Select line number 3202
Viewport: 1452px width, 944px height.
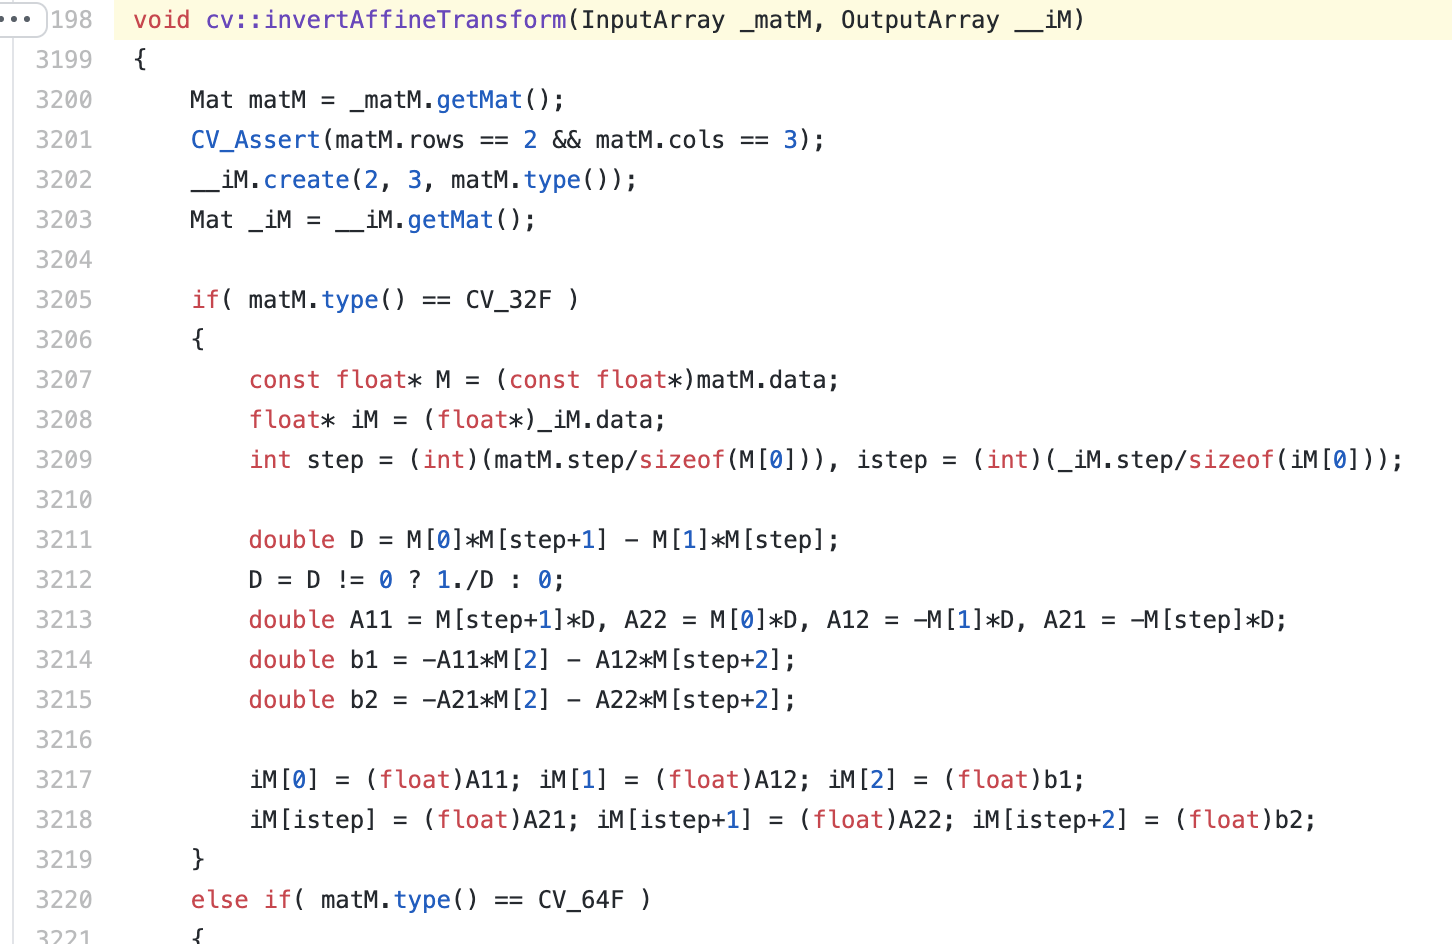click(64, 179)
